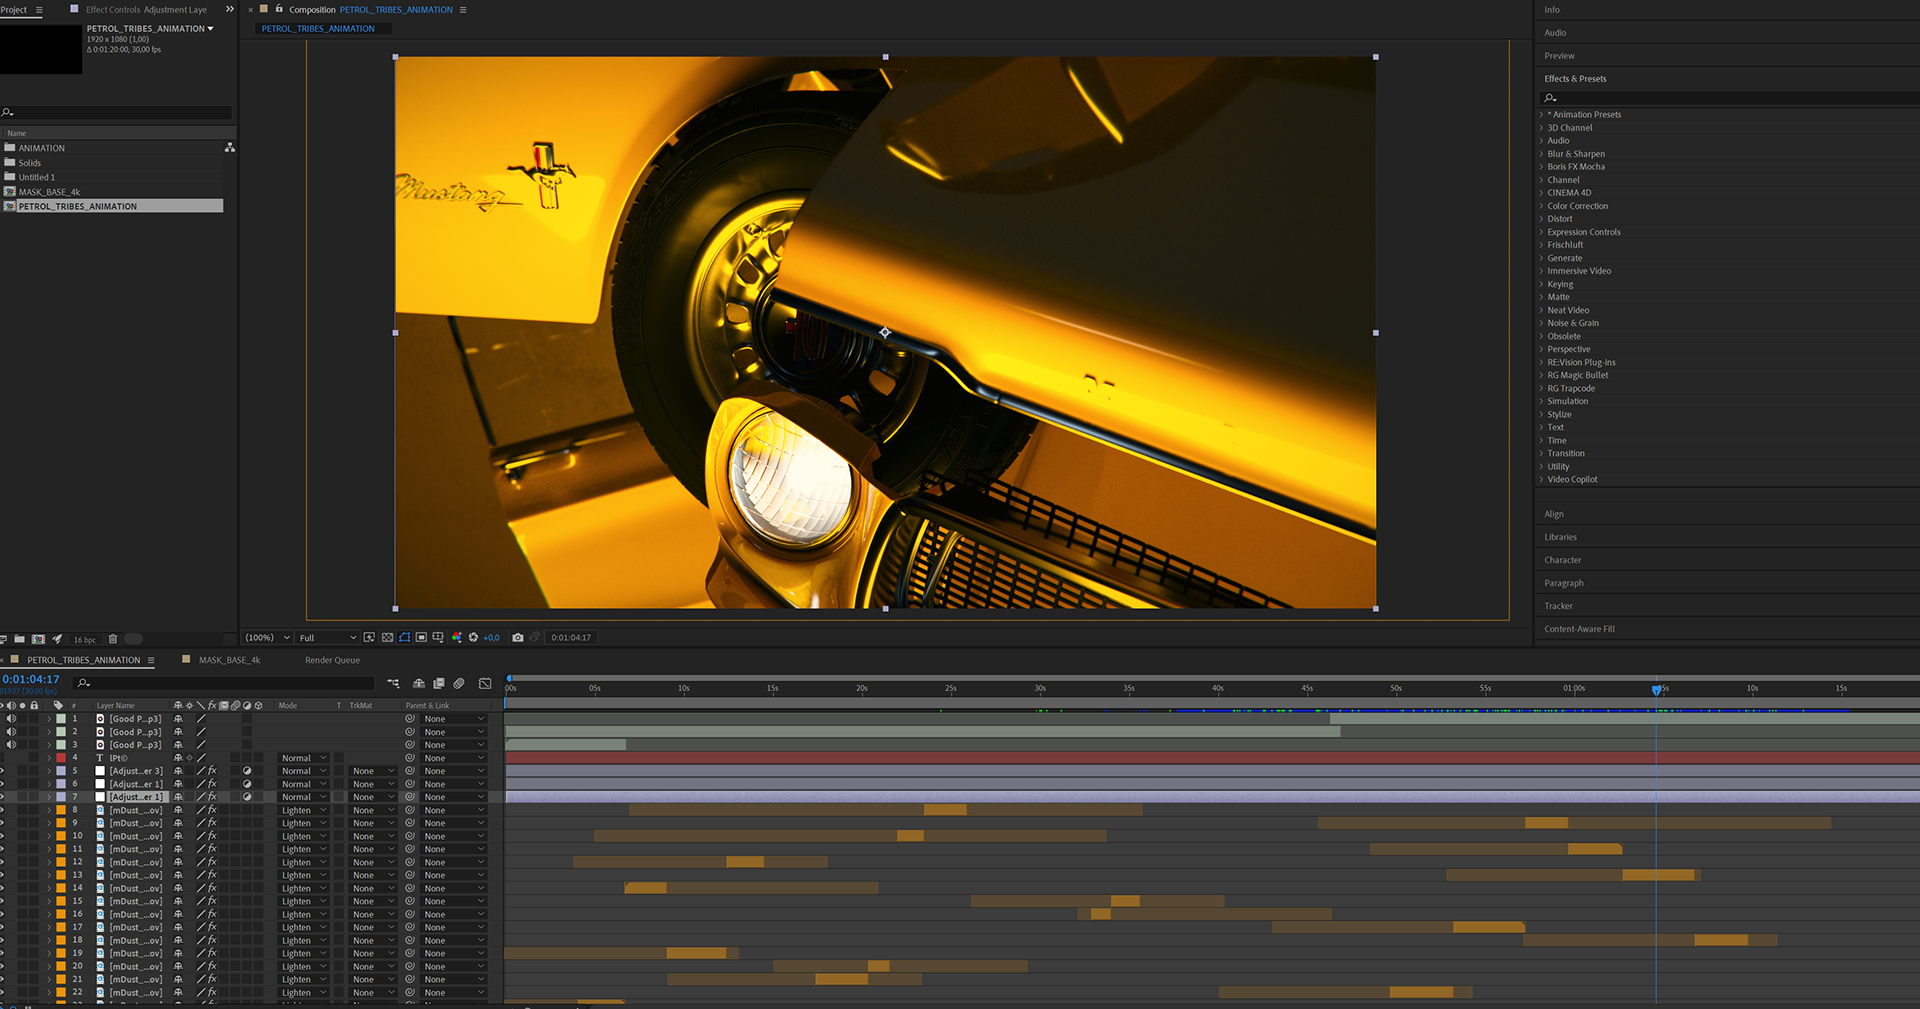Create a new folder in Project panel

click(x=19, y=639)
